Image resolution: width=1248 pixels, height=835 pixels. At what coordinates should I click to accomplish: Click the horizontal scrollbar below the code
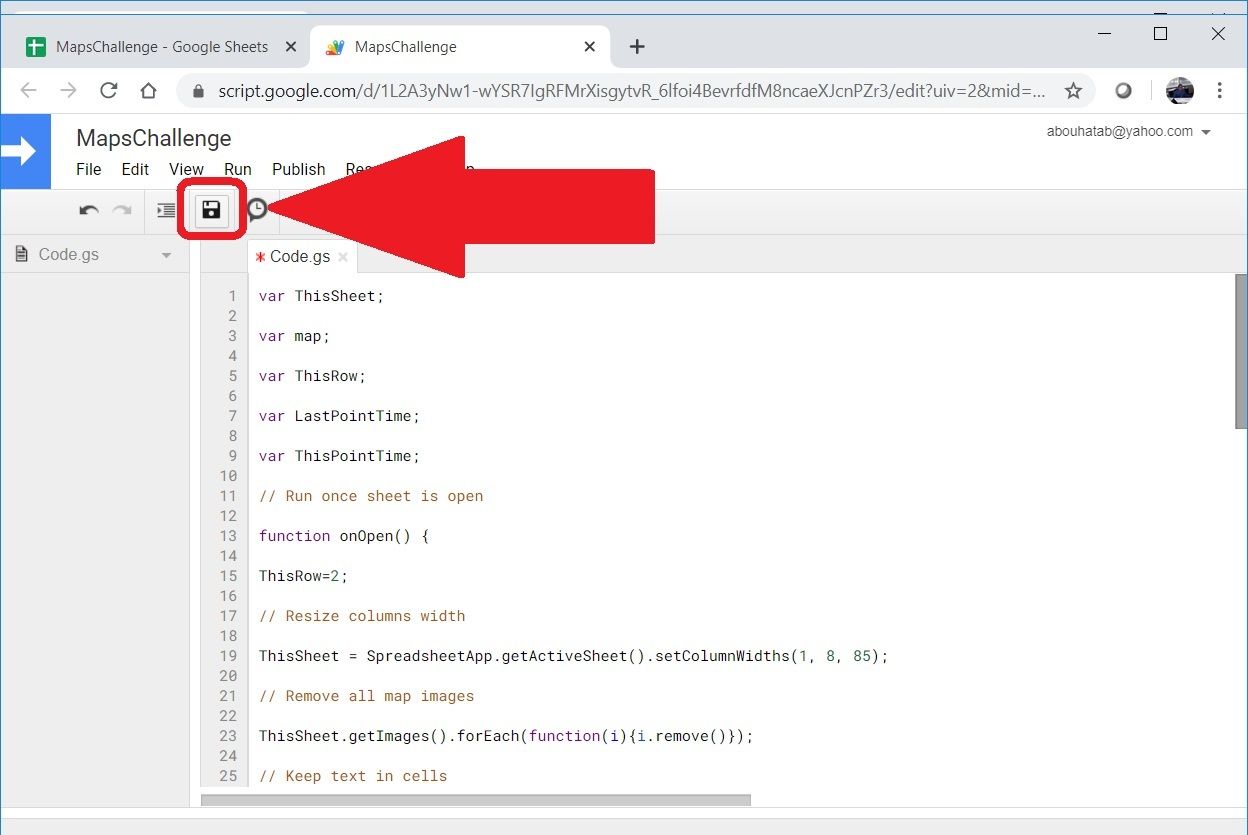[475, 800]
